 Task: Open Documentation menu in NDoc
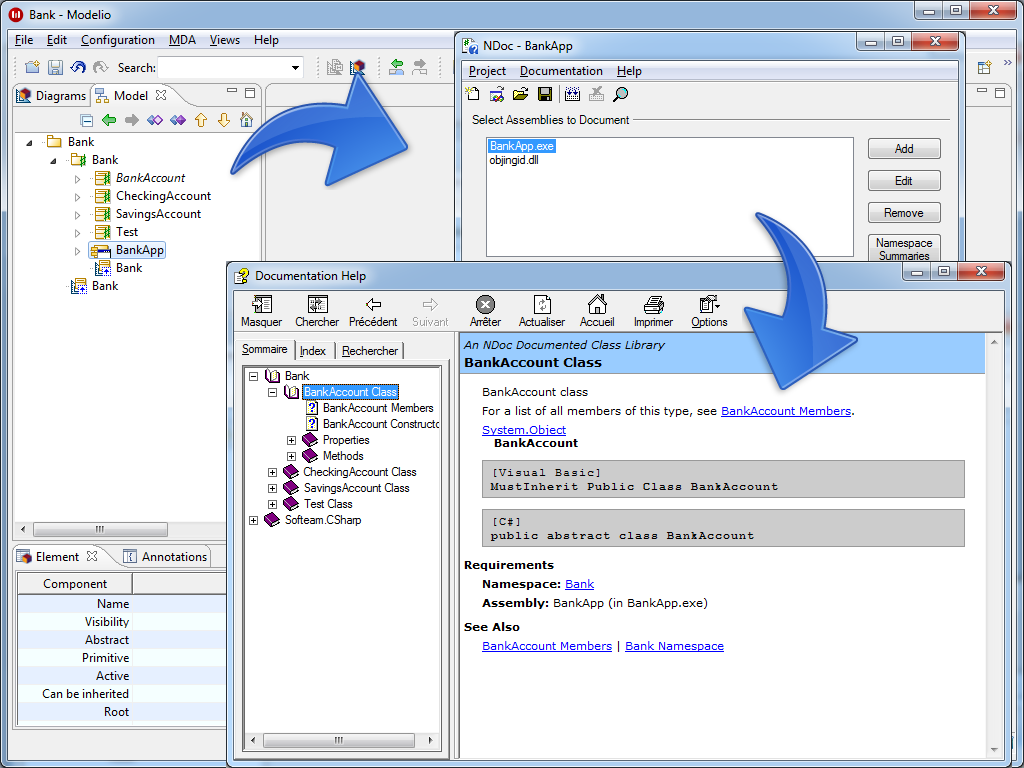tap(561, 71)
